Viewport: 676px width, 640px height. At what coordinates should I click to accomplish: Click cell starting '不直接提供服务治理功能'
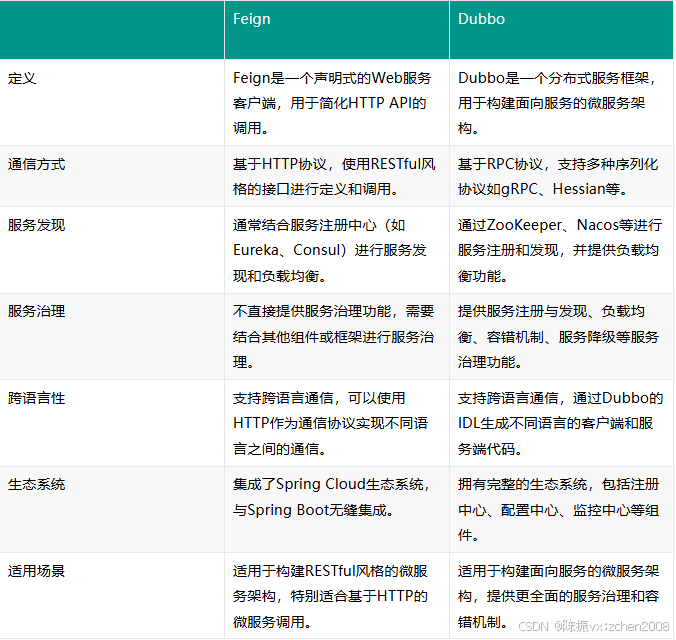(x=337, y=337)
